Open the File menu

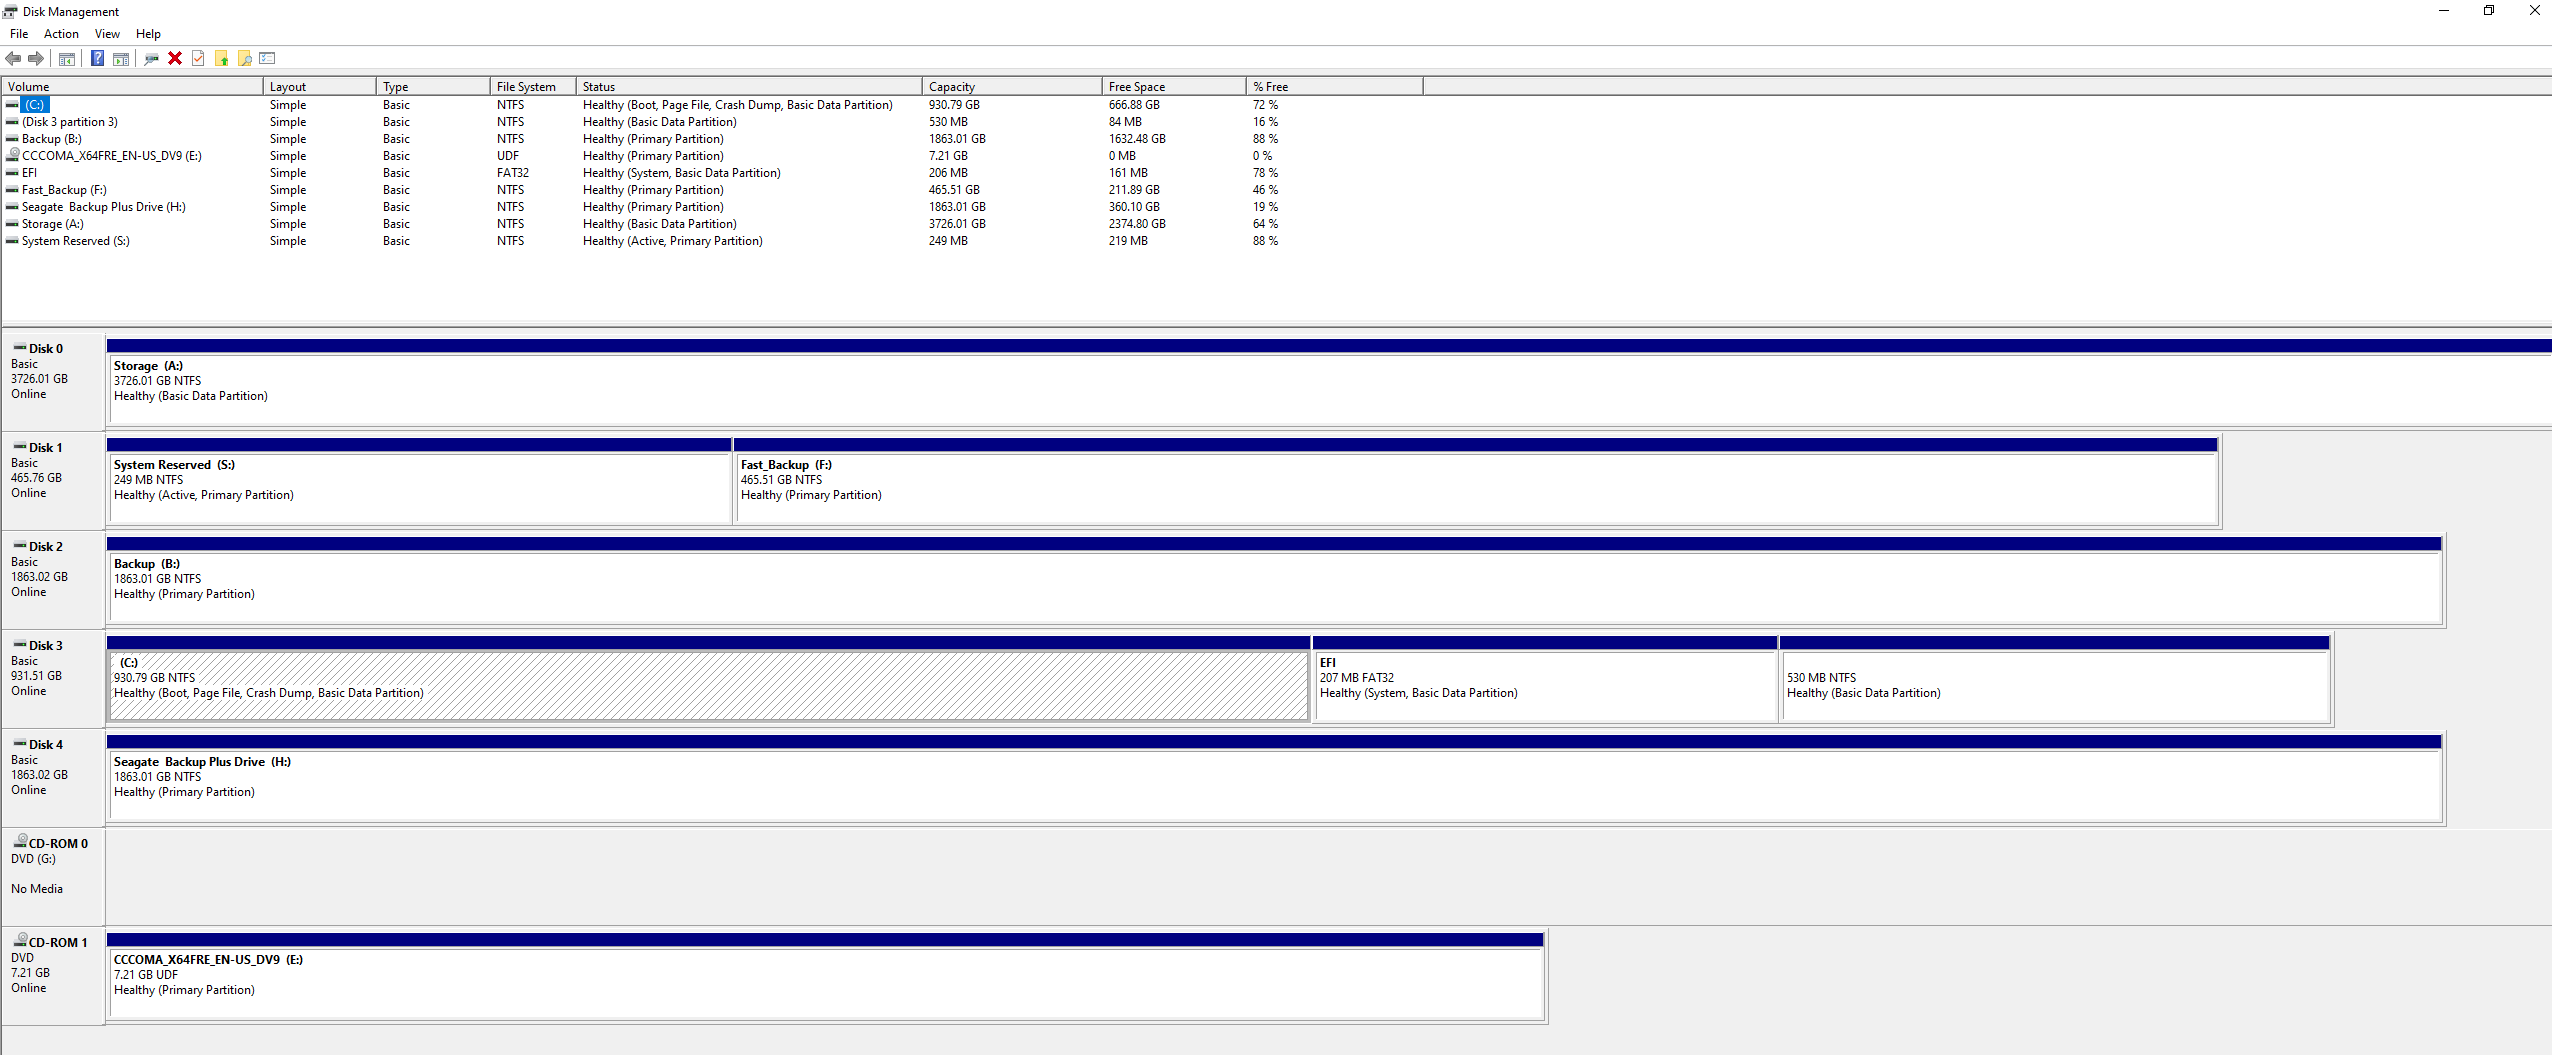(19, 34)
